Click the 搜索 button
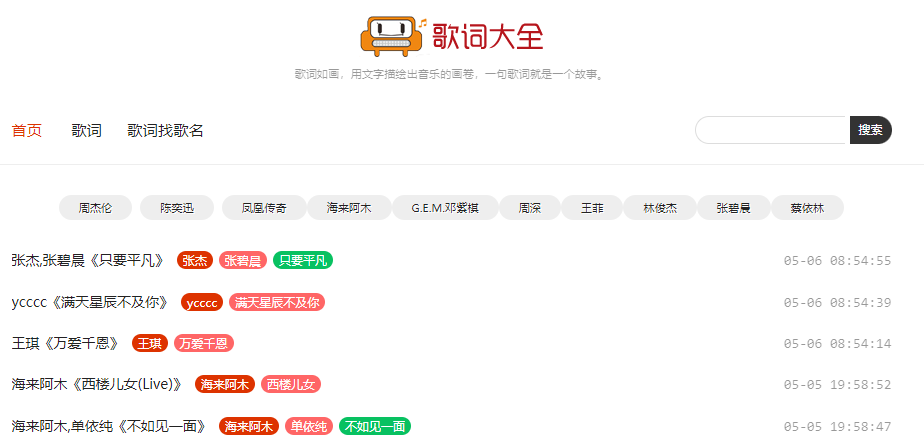924x443 pixels. coord(870,130)
